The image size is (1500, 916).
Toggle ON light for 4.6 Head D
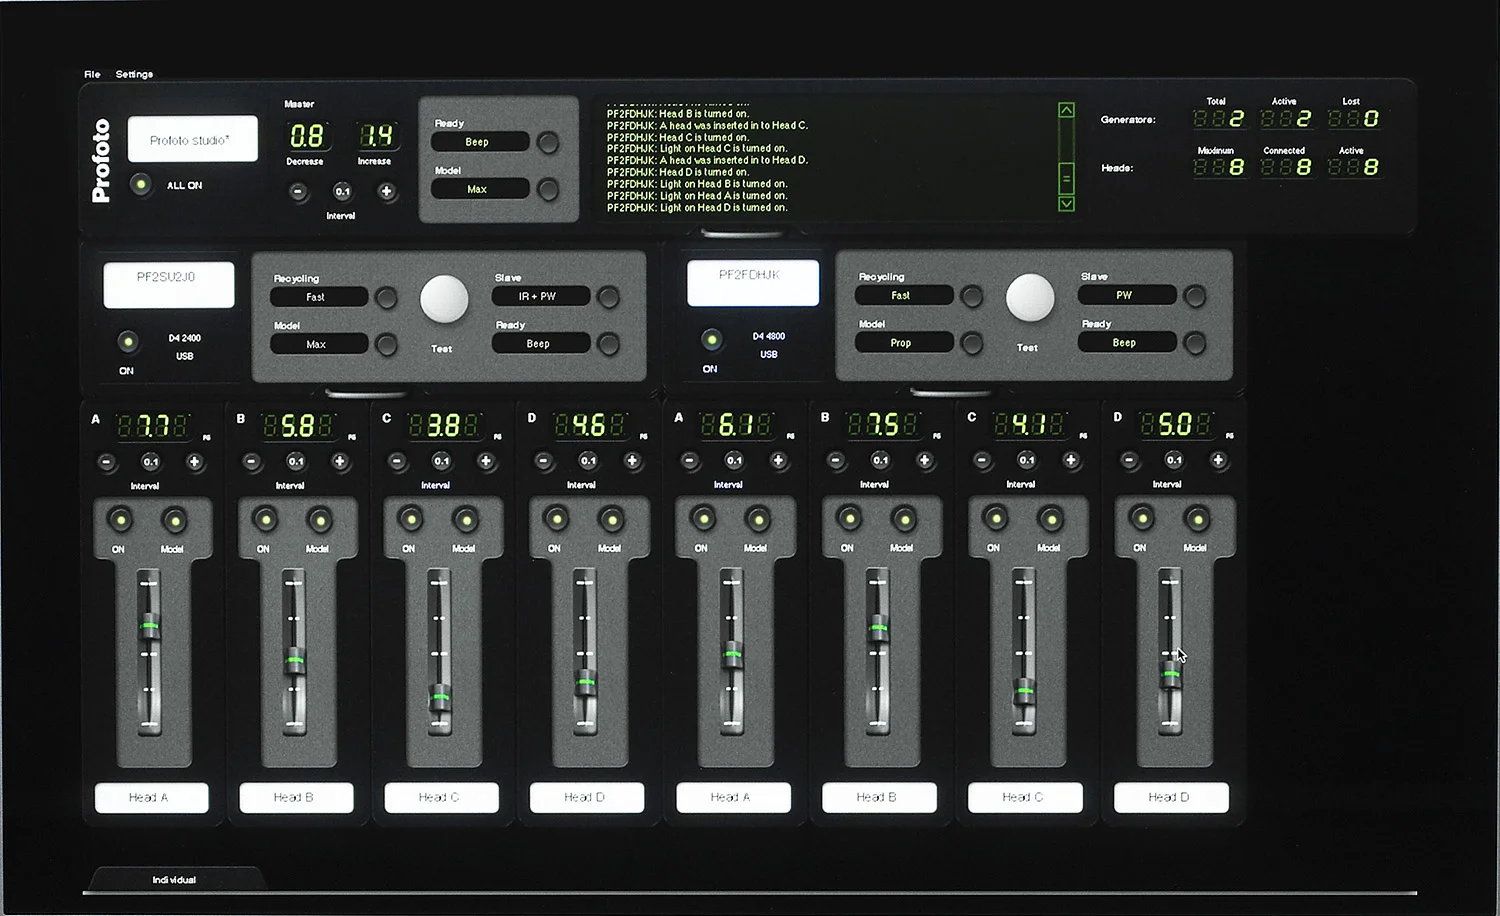[x=556, y=519]
